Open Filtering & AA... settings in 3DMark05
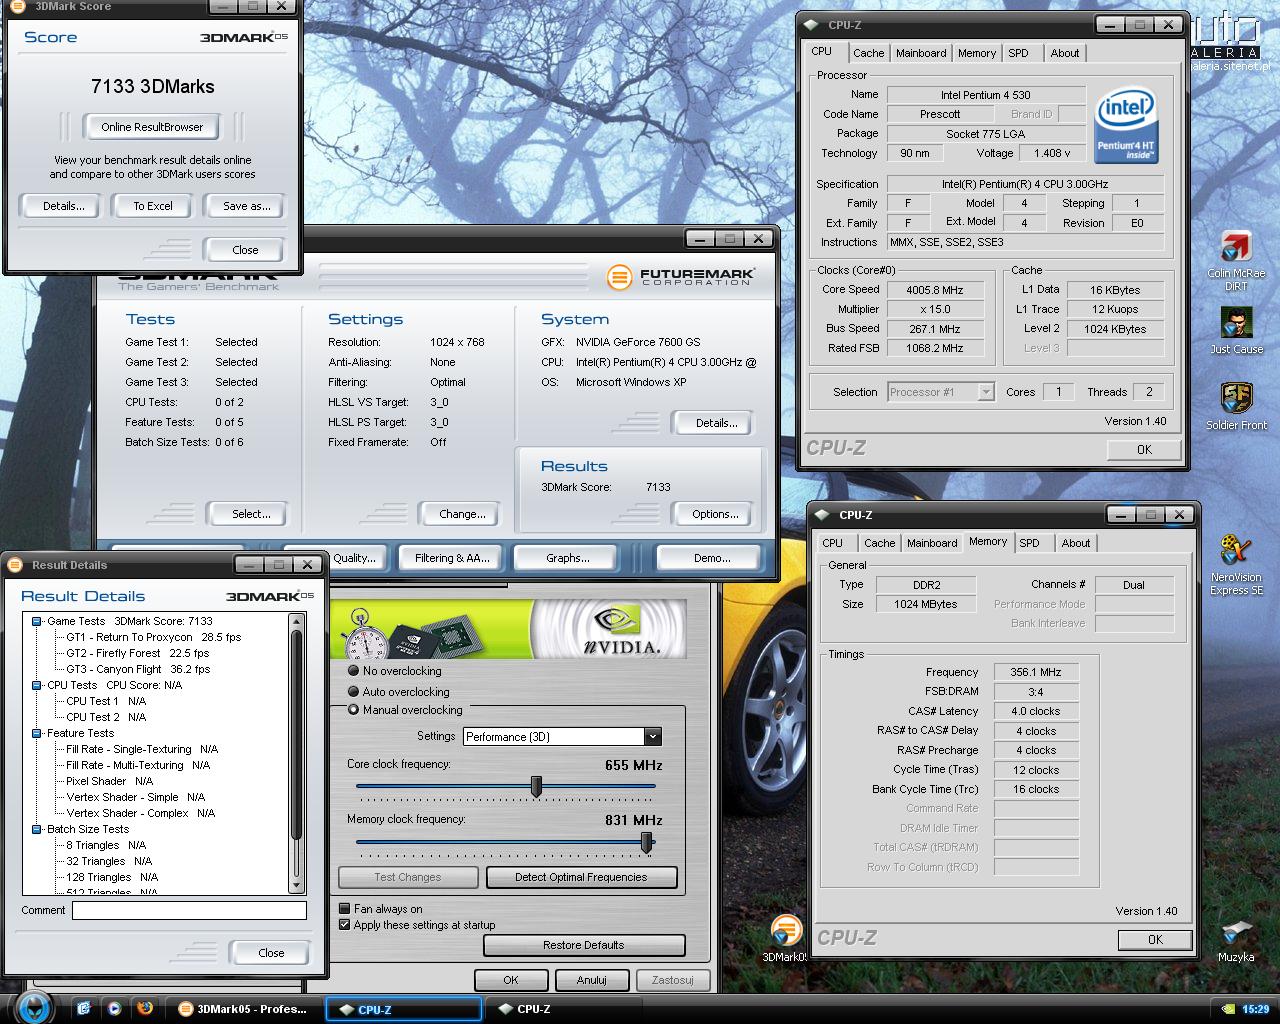This screenshot has height=1024, width=1280. (x=452, y=558)
